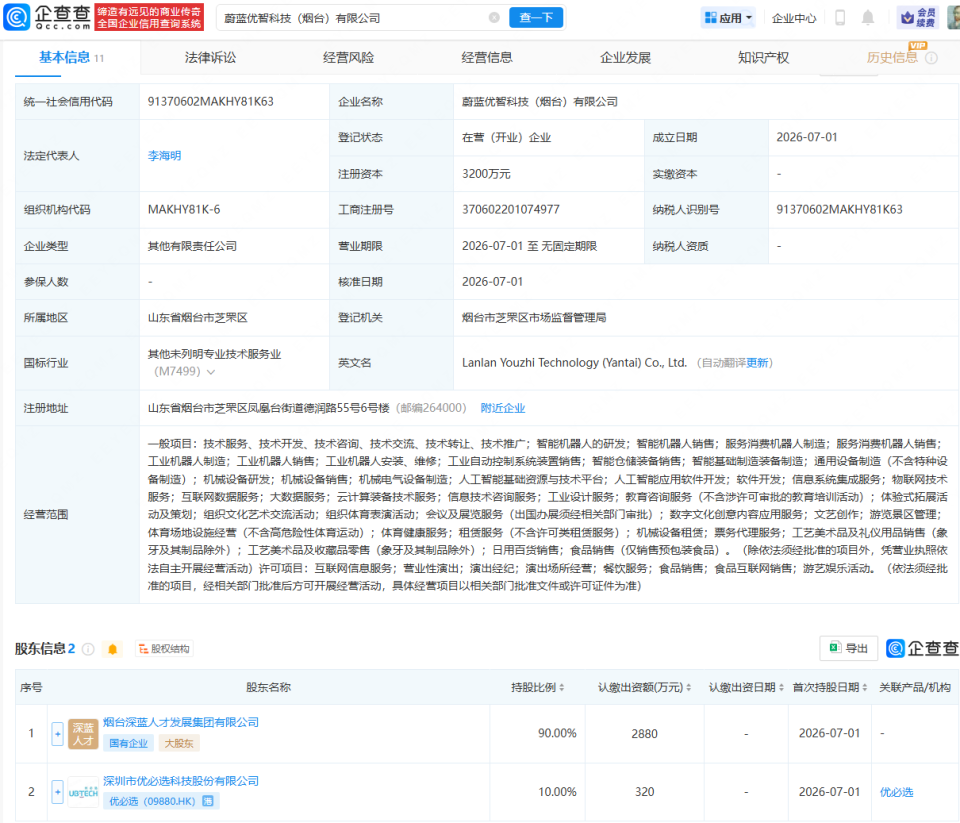Click 90.00% shareholding value
This screenshot has height=823, width=960.
click(x=557, y=734)
